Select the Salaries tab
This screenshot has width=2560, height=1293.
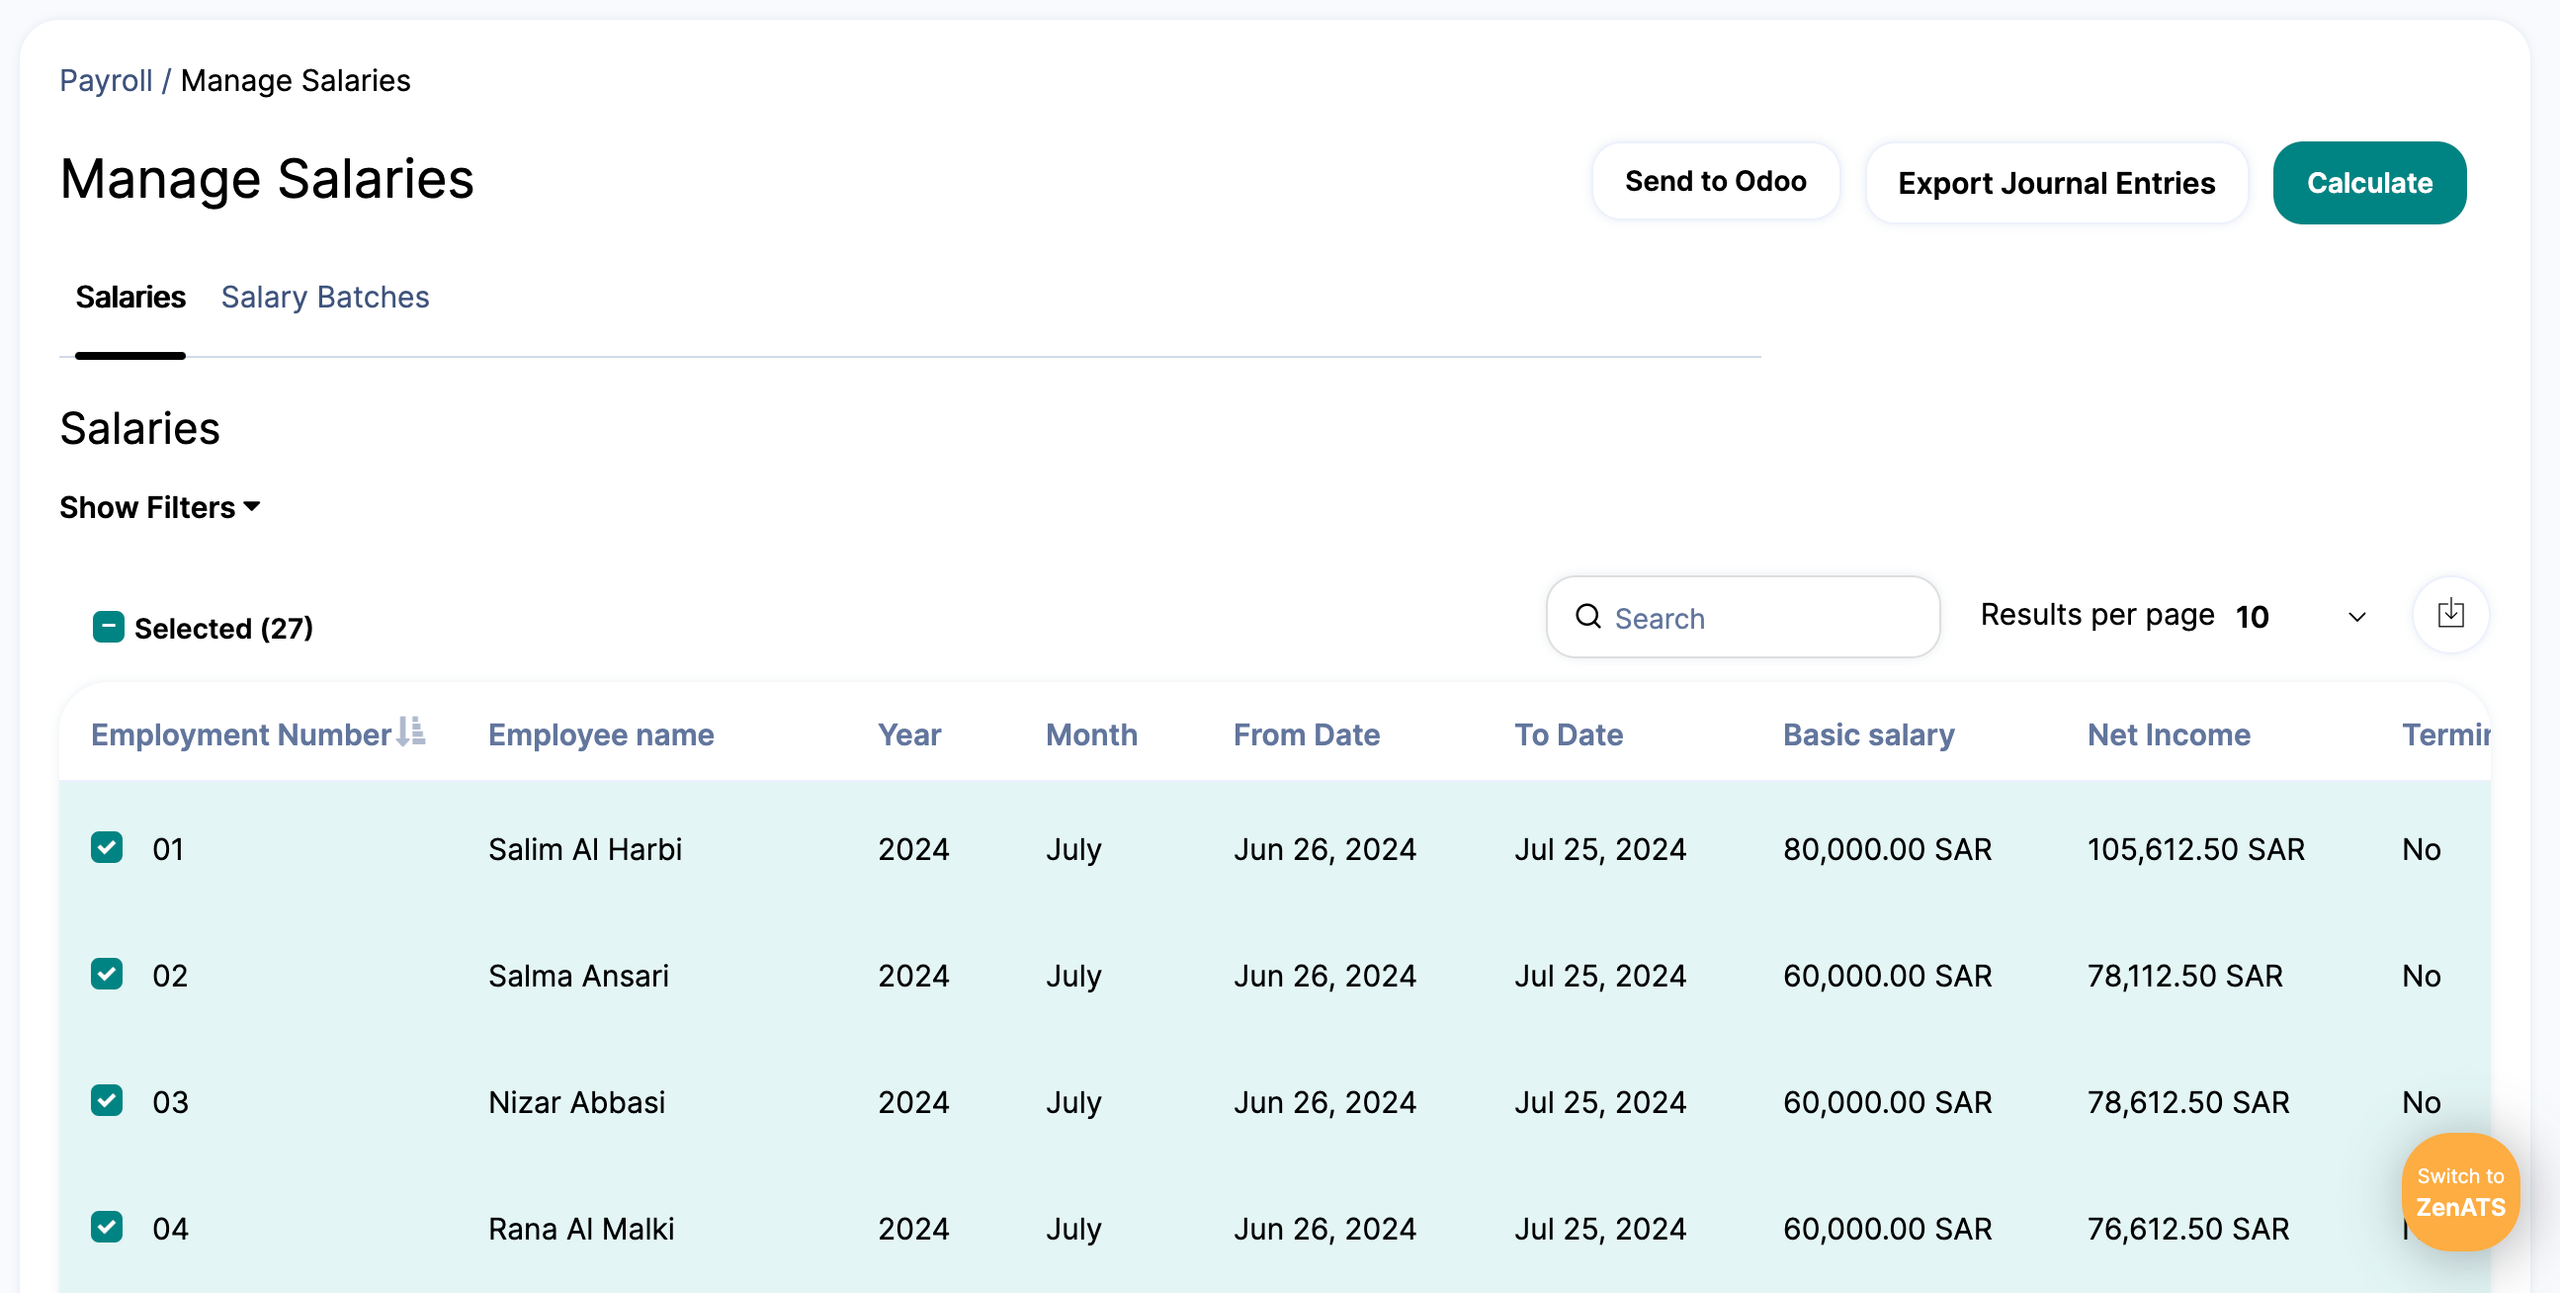click(x=130, y=297)
